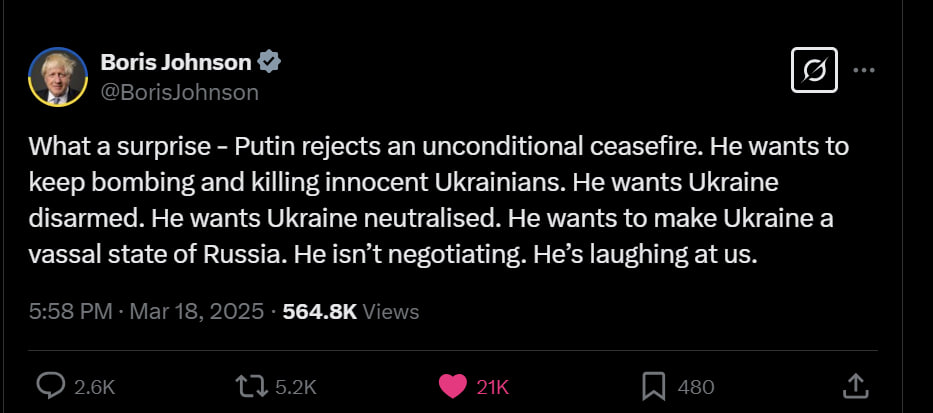Click the Boris Johnson display name
This screenshot has width=933, height=413.
click(x=176, y=62)
